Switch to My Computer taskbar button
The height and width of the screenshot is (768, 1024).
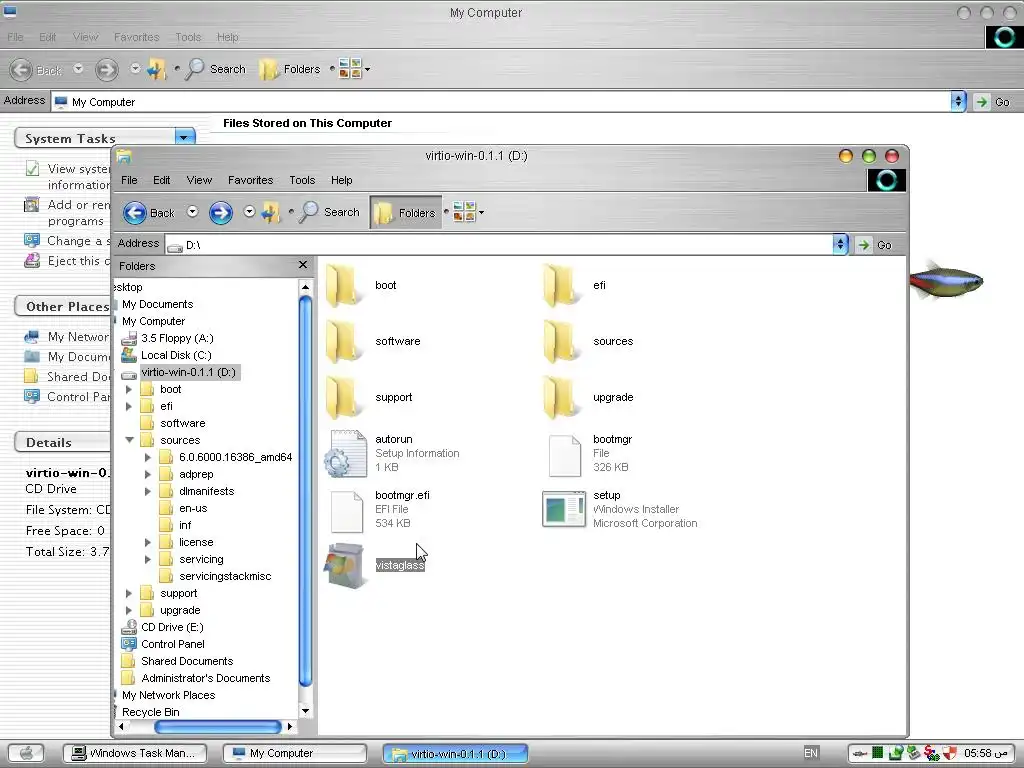click(x=295, y=753)
